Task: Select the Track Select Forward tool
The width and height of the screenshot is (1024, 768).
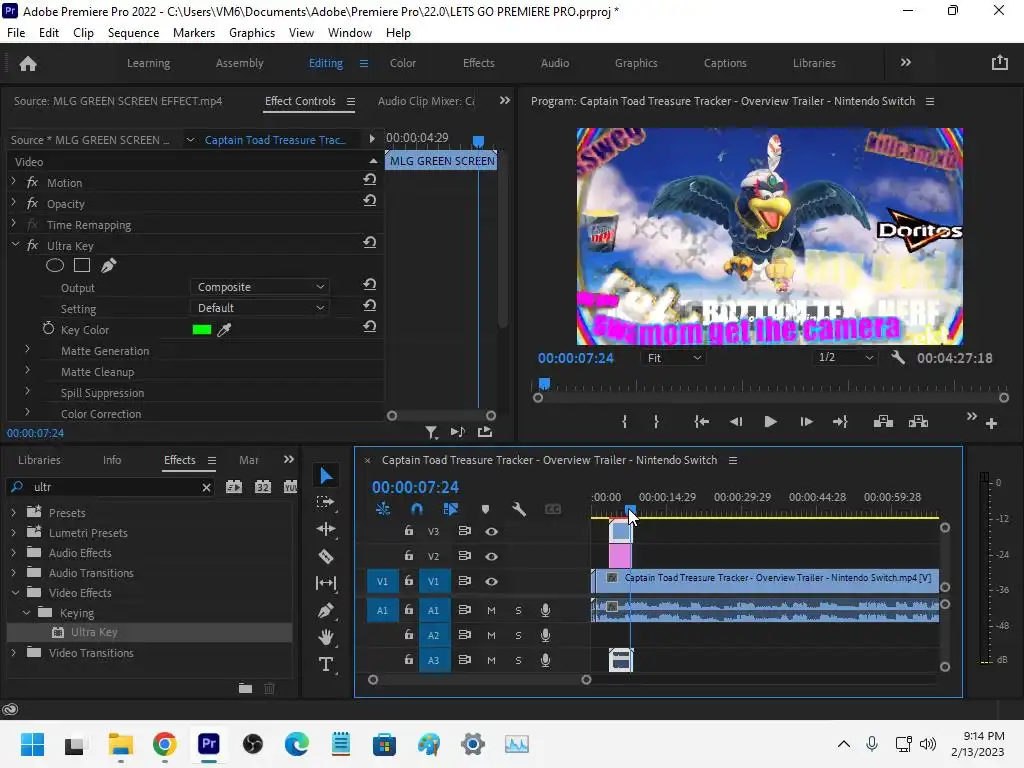Action: (x=325, y=502)
